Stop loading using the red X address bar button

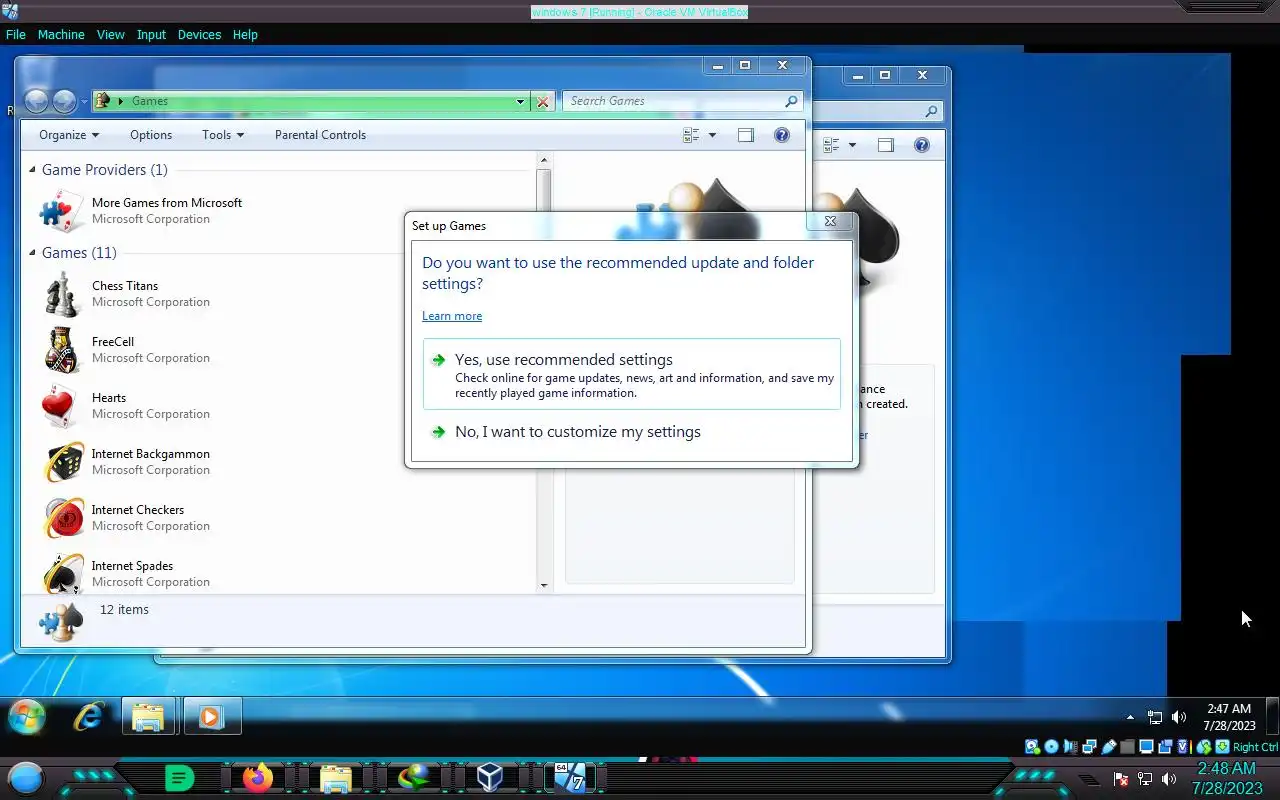point(543,101)
